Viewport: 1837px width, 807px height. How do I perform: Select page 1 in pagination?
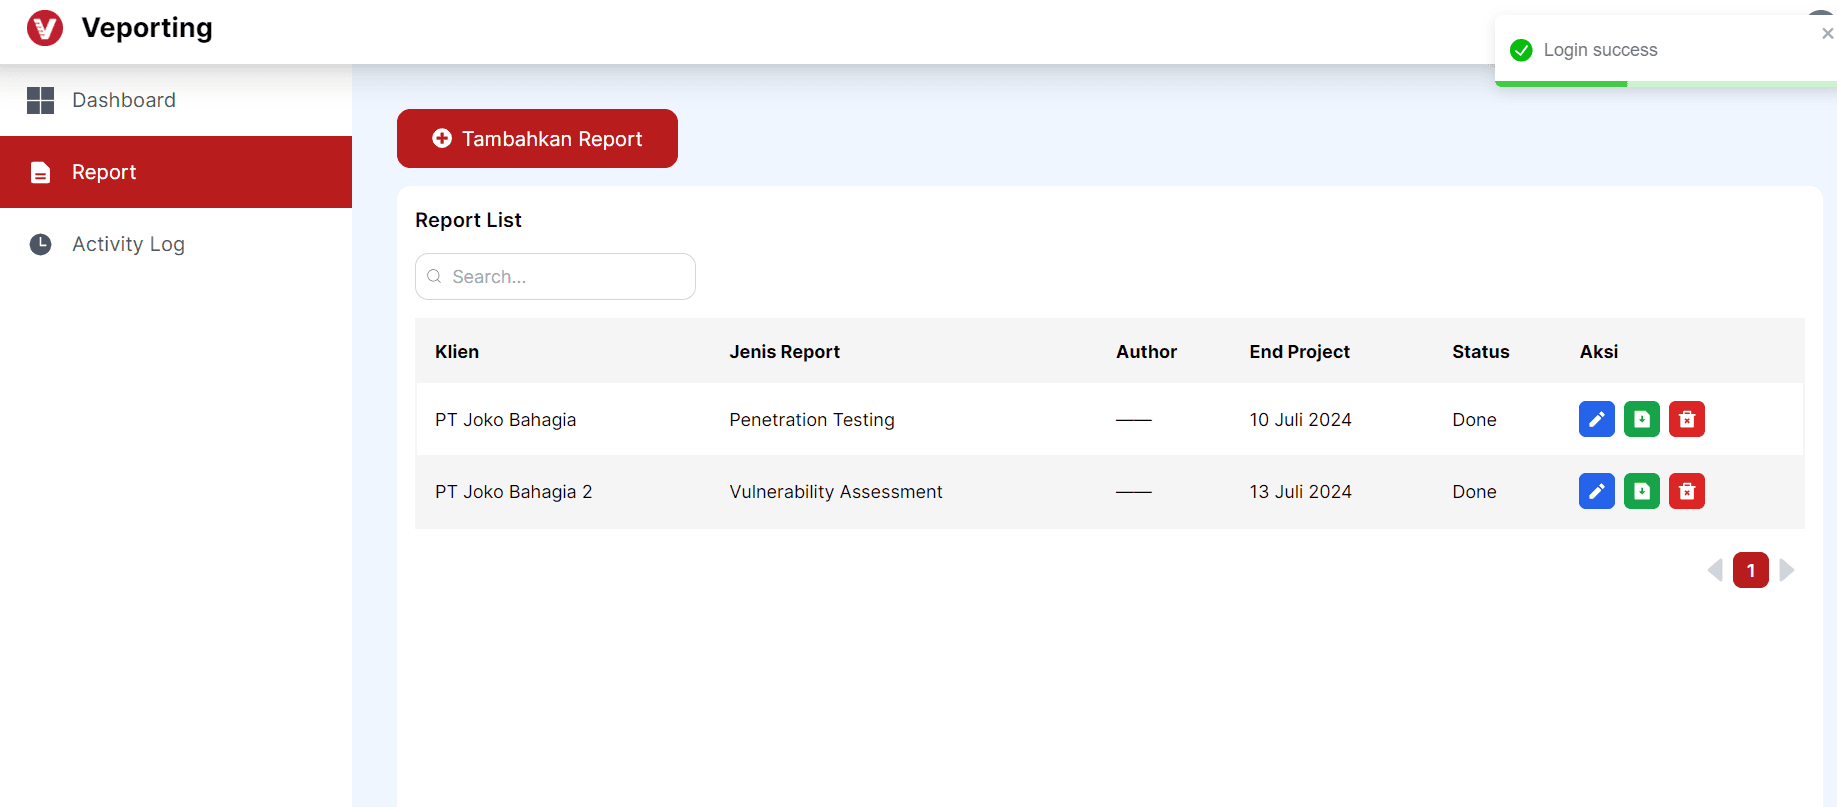point(1751,570)
